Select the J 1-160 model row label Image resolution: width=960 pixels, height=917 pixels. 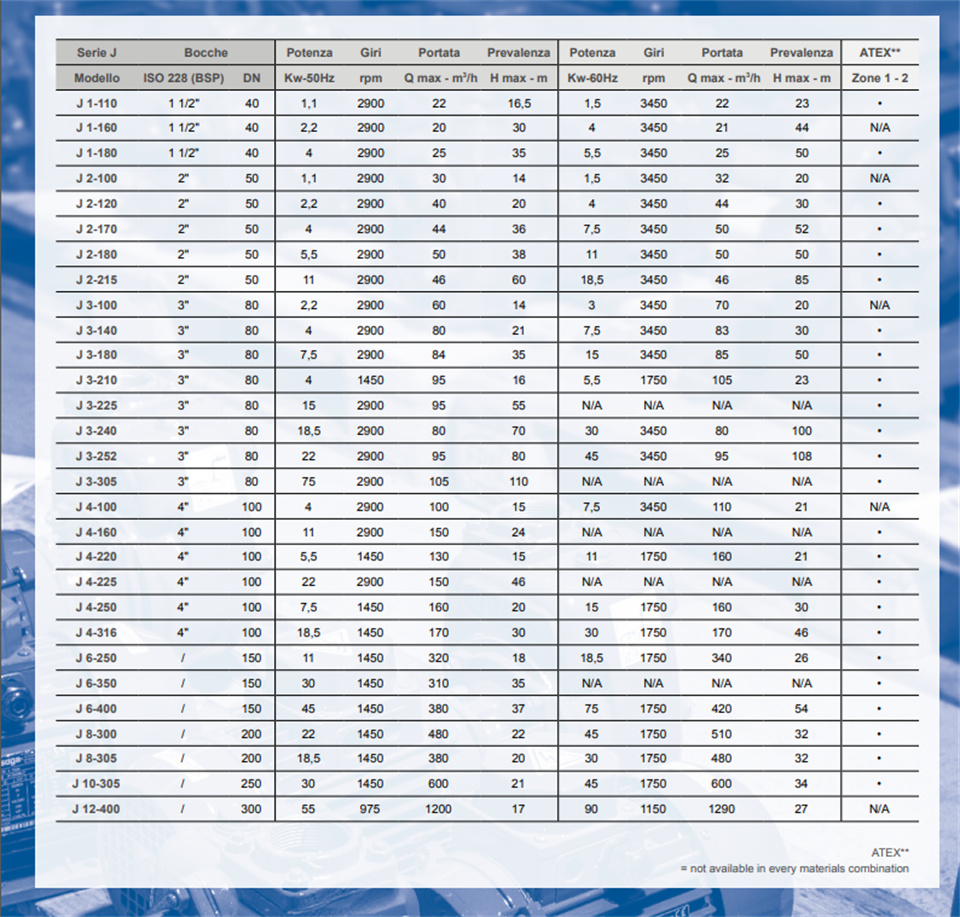click(x=97, y=128)
